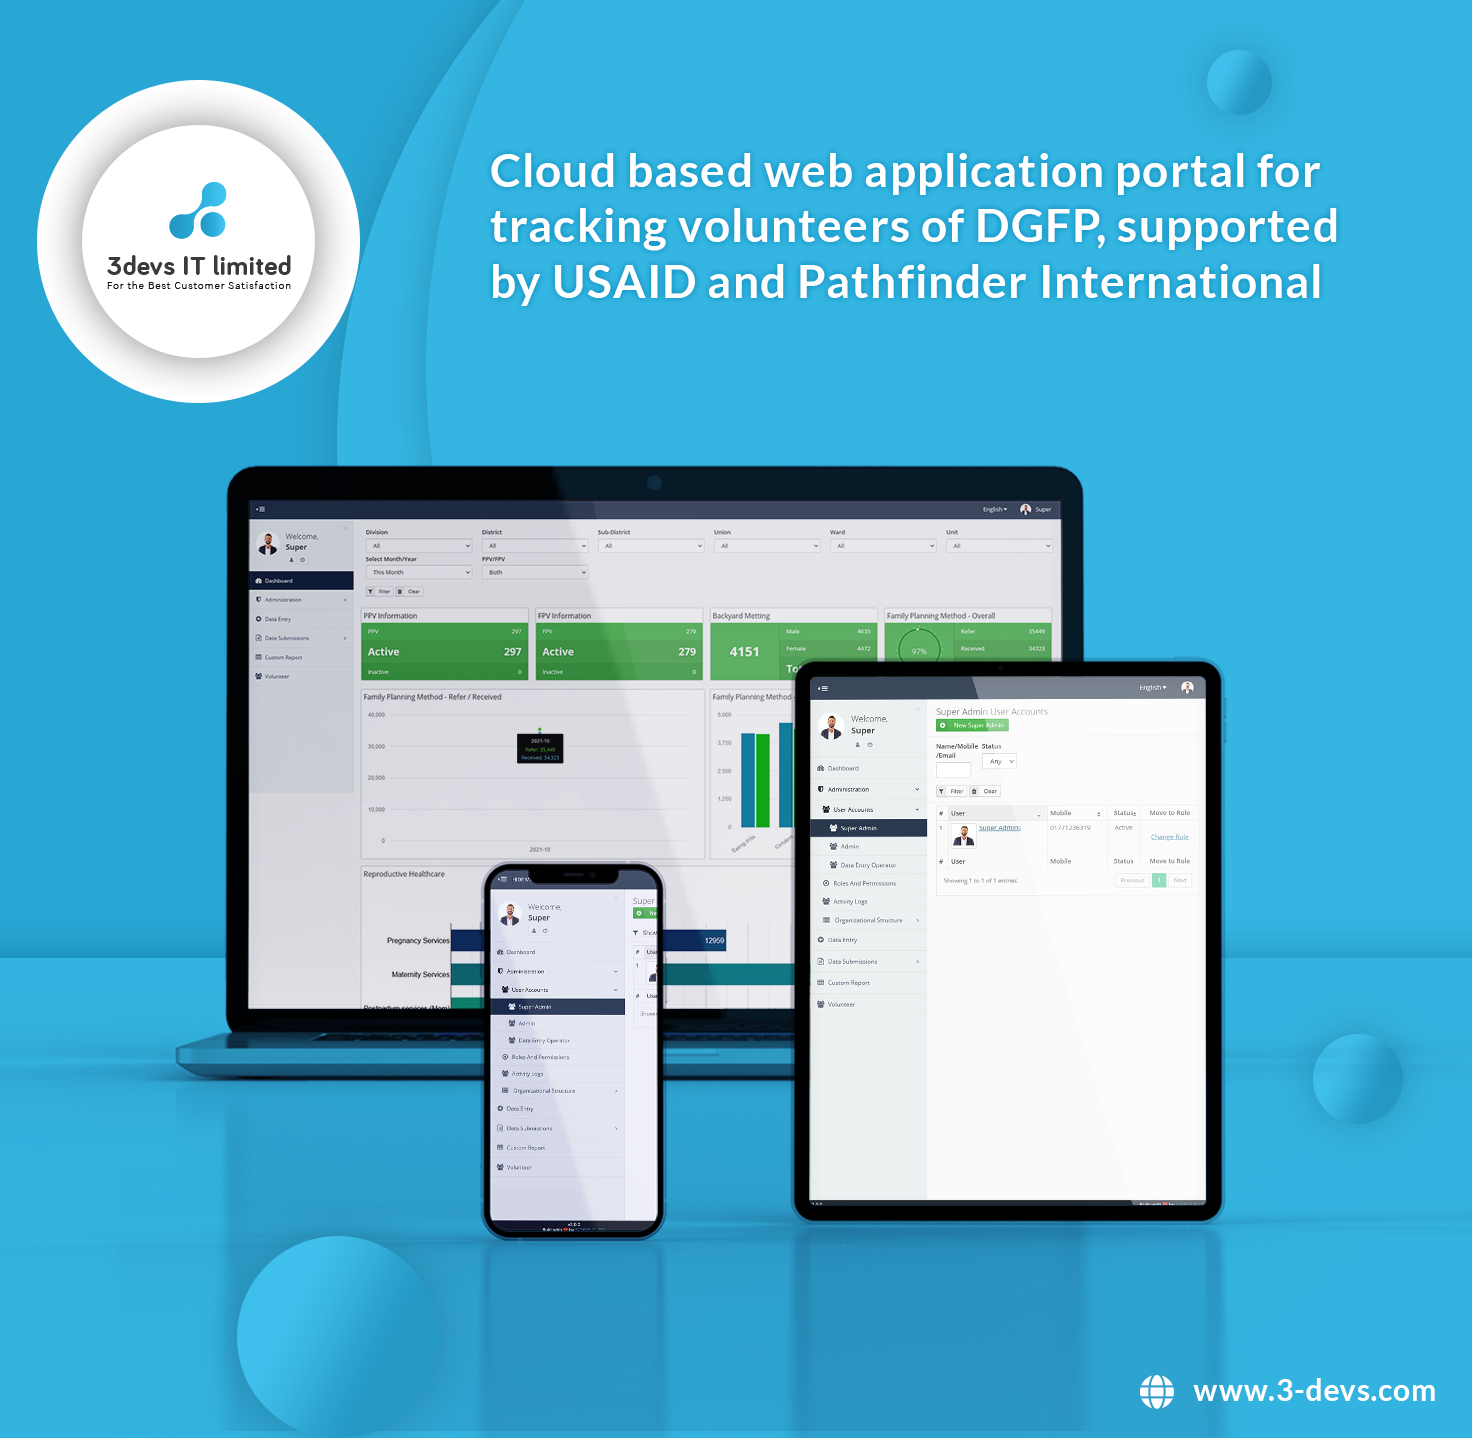Open Data Entry on tablet sidebar
This screenshot has width=1472, height=1438.
click(x=868, y=940)
